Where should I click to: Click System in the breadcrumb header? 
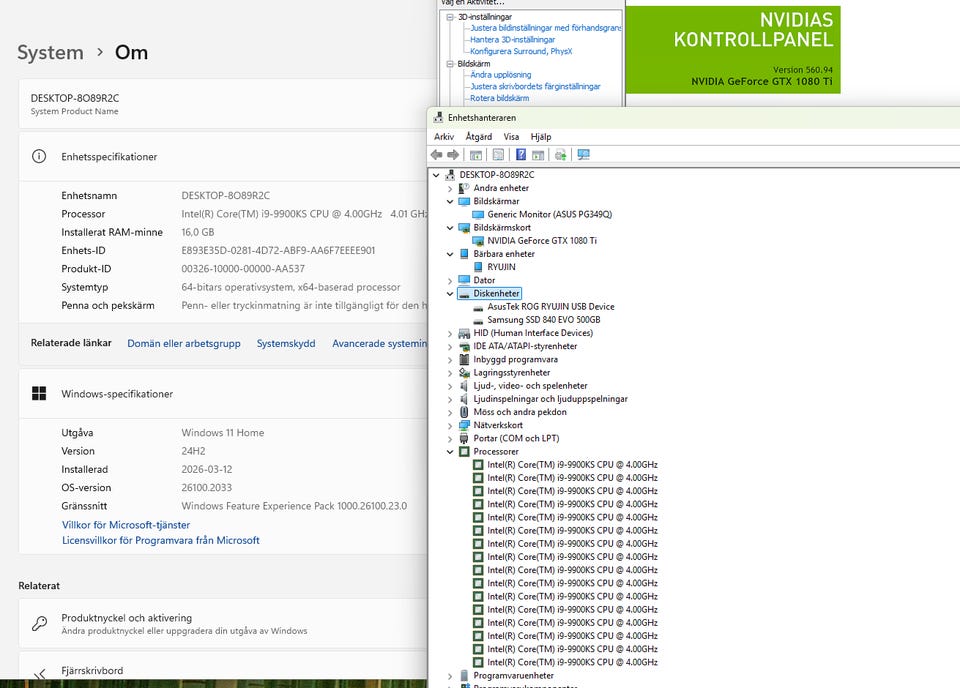[x=50, y=53]
